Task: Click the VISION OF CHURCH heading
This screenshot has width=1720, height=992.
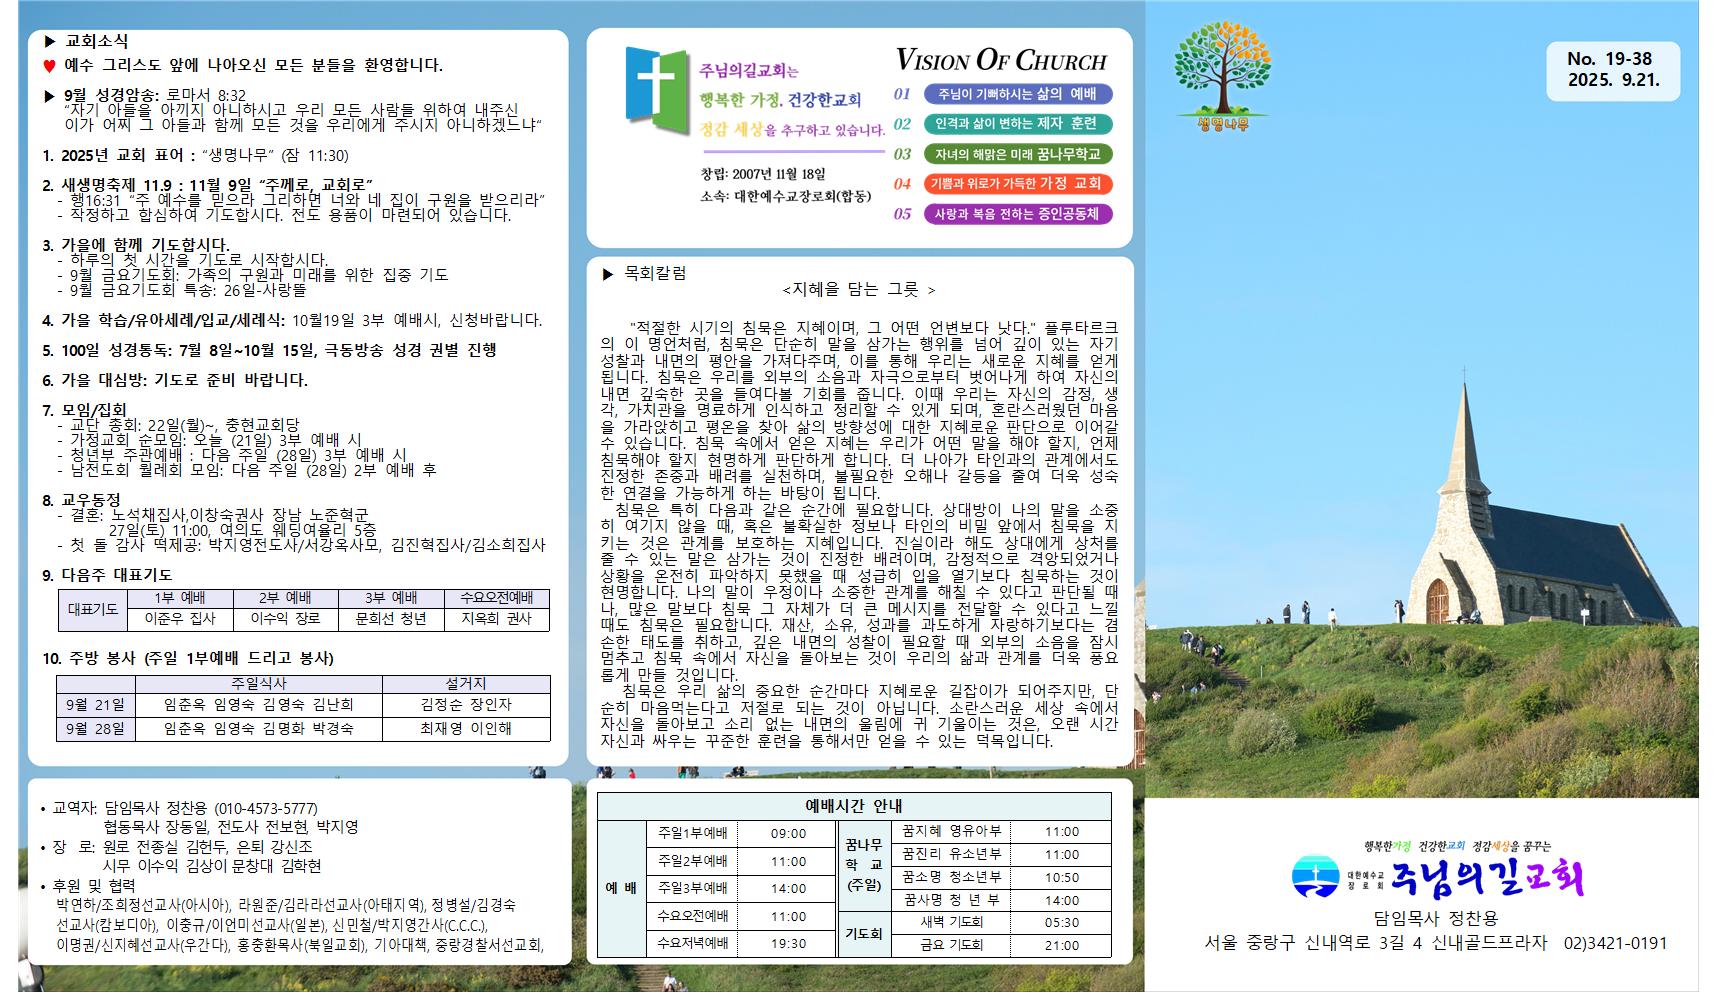Action: click(x=1000, y=61)
